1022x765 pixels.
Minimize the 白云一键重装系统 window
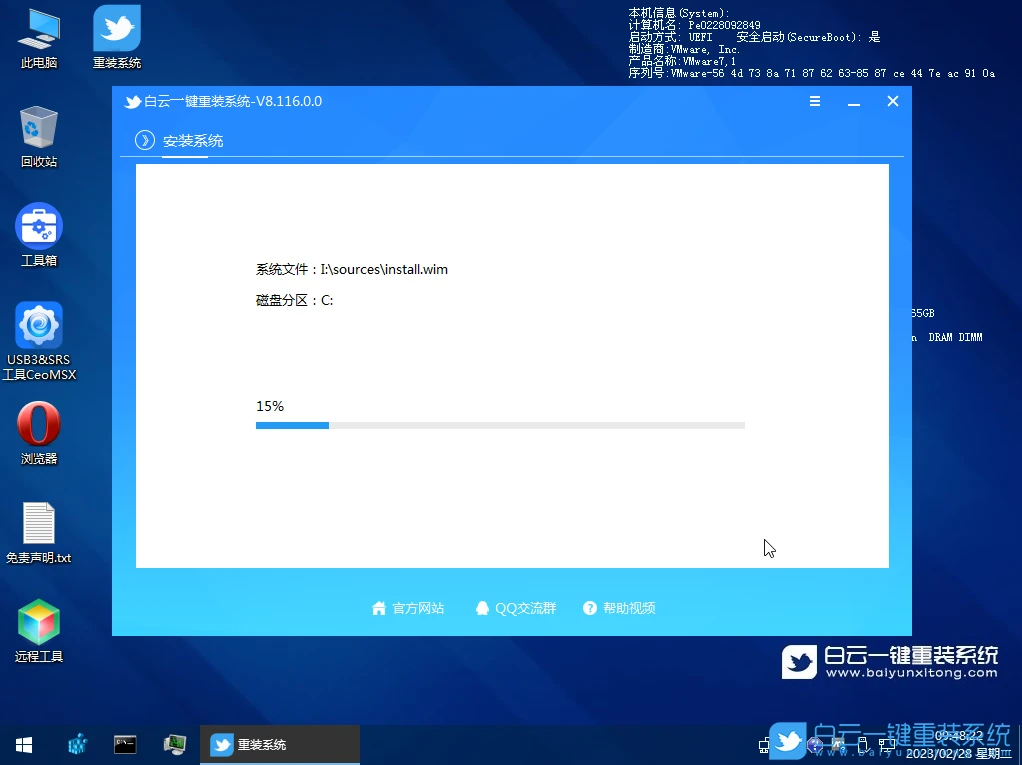click(x=854, y=102)
